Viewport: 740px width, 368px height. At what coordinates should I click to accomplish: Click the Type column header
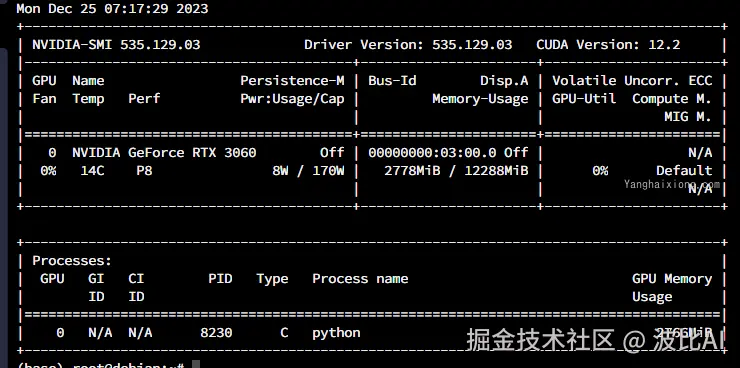pyautogui.click(x=272, y=279)
